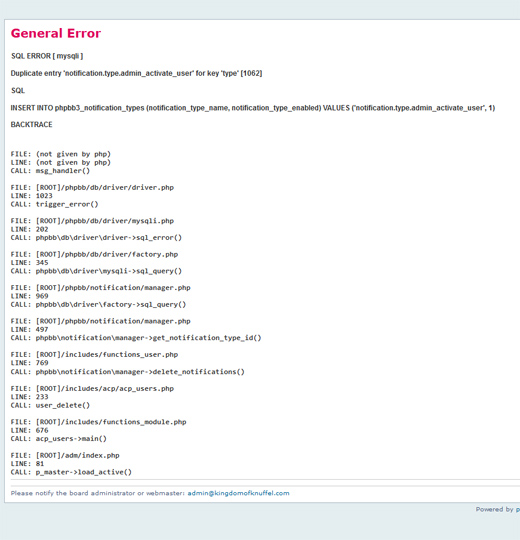Click the INSERT INTO phpbb3_notification_types query line
520x540 pixels.
tap(253, 108)
